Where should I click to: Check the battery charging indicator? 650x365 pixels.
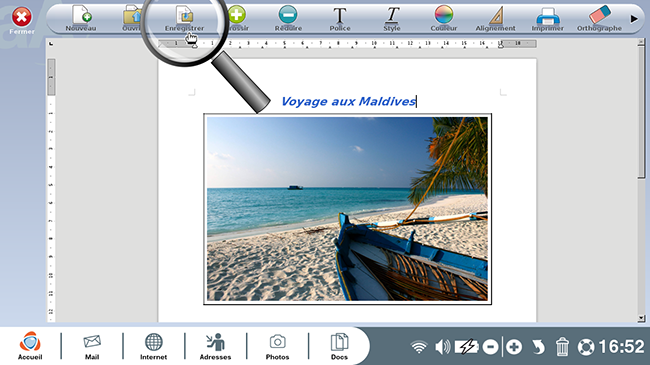coord(467,347)
